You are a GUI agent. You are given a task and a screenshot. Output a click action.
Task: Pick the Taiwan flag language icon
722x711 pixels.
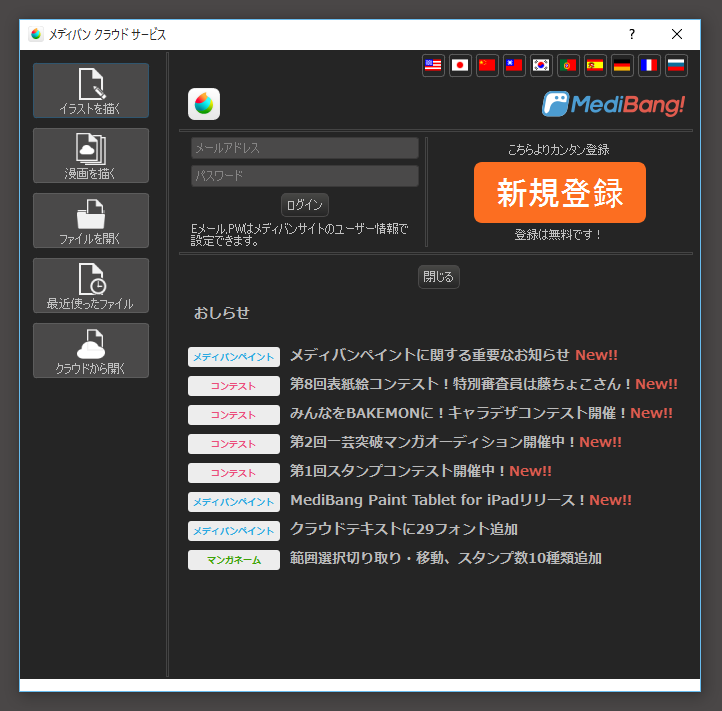pos(514,65)
